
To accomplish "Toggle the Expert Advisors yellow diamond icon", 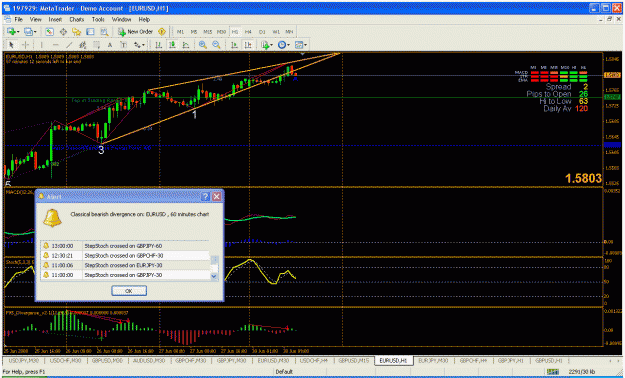I will pyautogui.click(x=162, y=32).
